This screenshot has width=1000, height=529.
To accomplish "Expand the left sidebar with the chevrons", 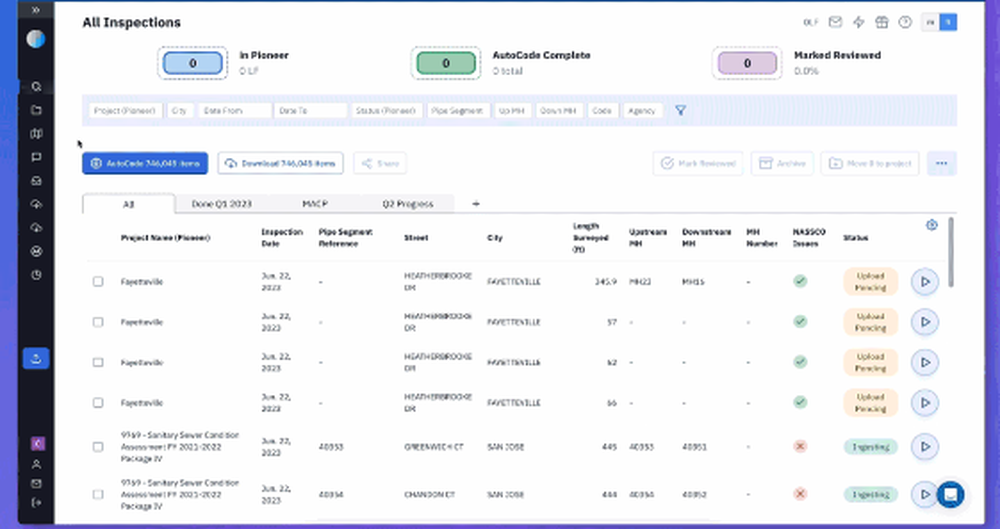I will [x=36, y=10].
